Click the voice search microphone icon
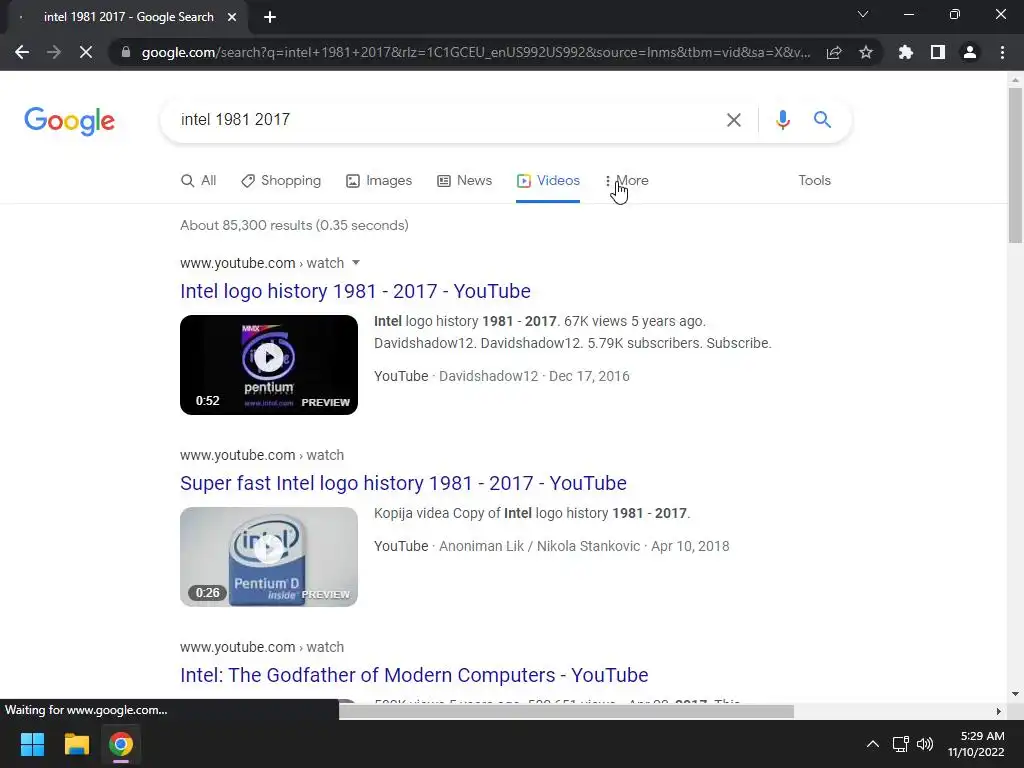The image size is (1024, 768). click(782, 120)
